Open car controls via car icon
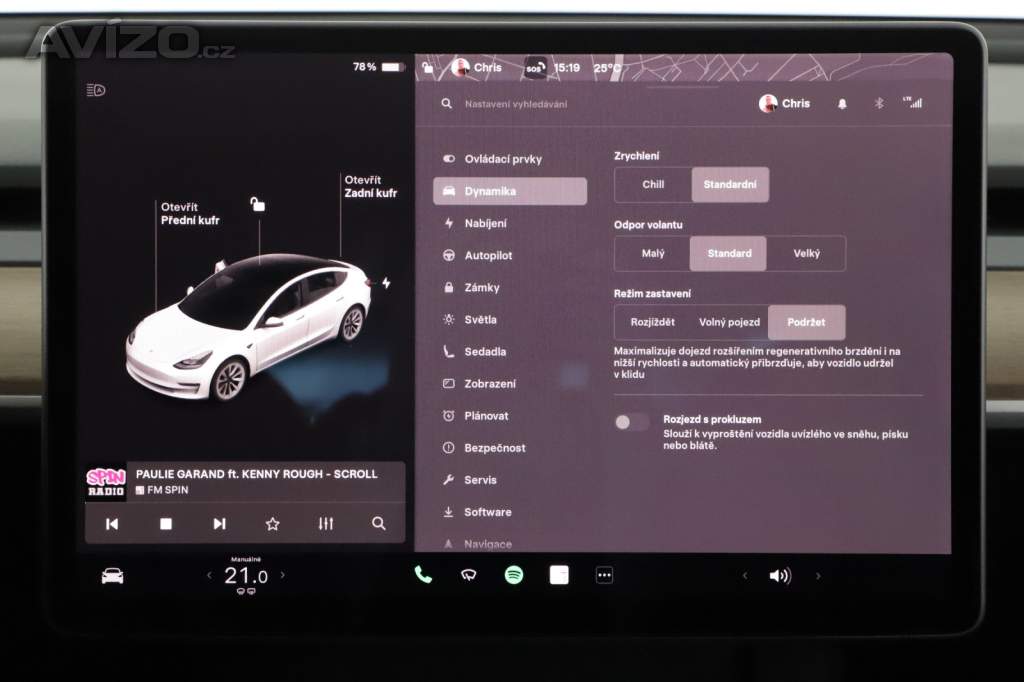The width and height of the screenshot is (1024, 682). 112,576
